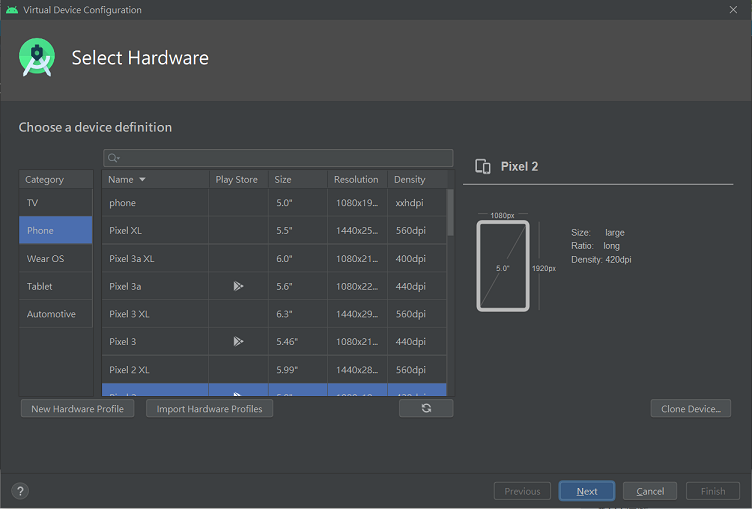The height and width of the screenshot is (509, 752).
Task: Select the Wear OS category
Action: pos(56,258)
